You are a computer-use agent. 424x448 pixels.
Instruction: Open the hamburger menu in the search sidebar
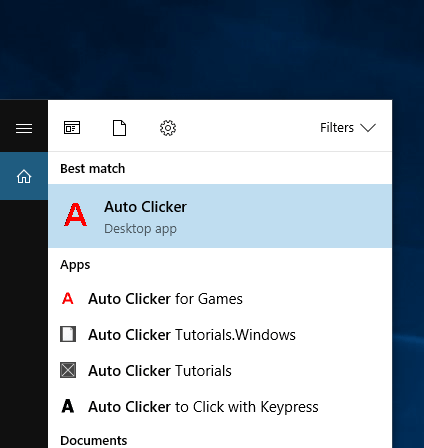point(24,128)
